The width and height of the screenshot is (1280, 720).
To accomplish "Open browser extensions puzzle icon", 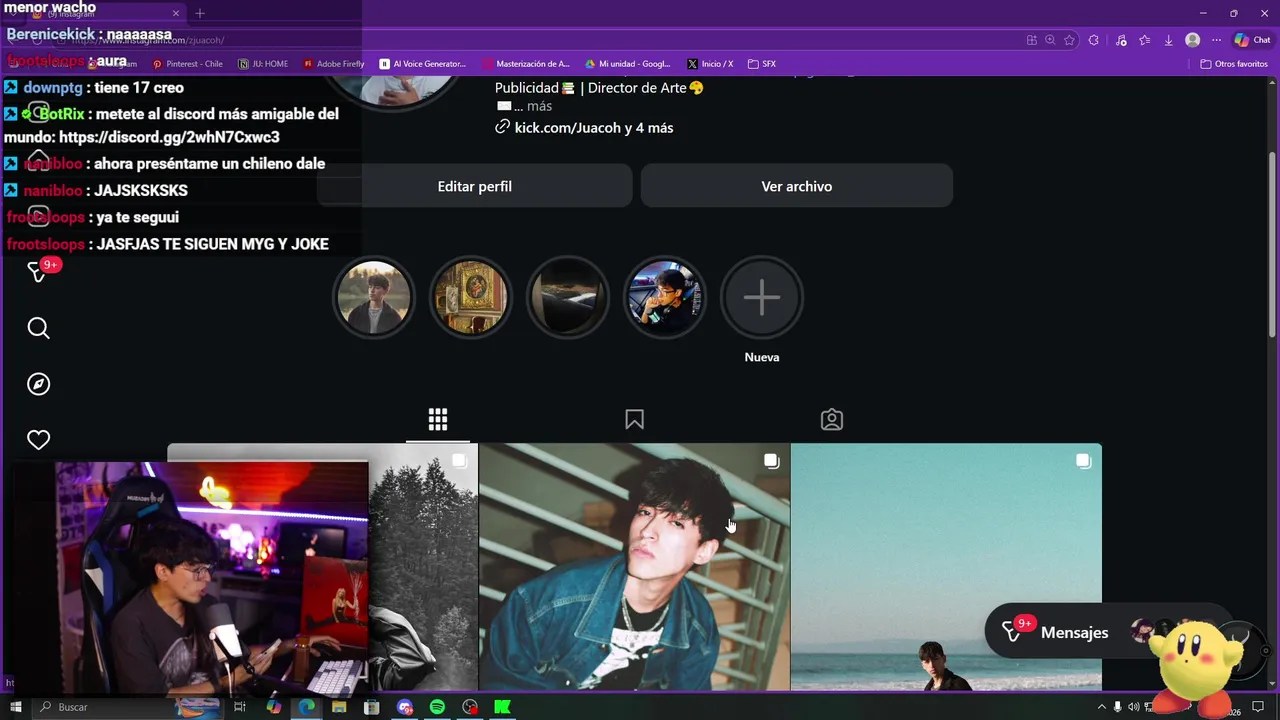I will click(1093, 40).
